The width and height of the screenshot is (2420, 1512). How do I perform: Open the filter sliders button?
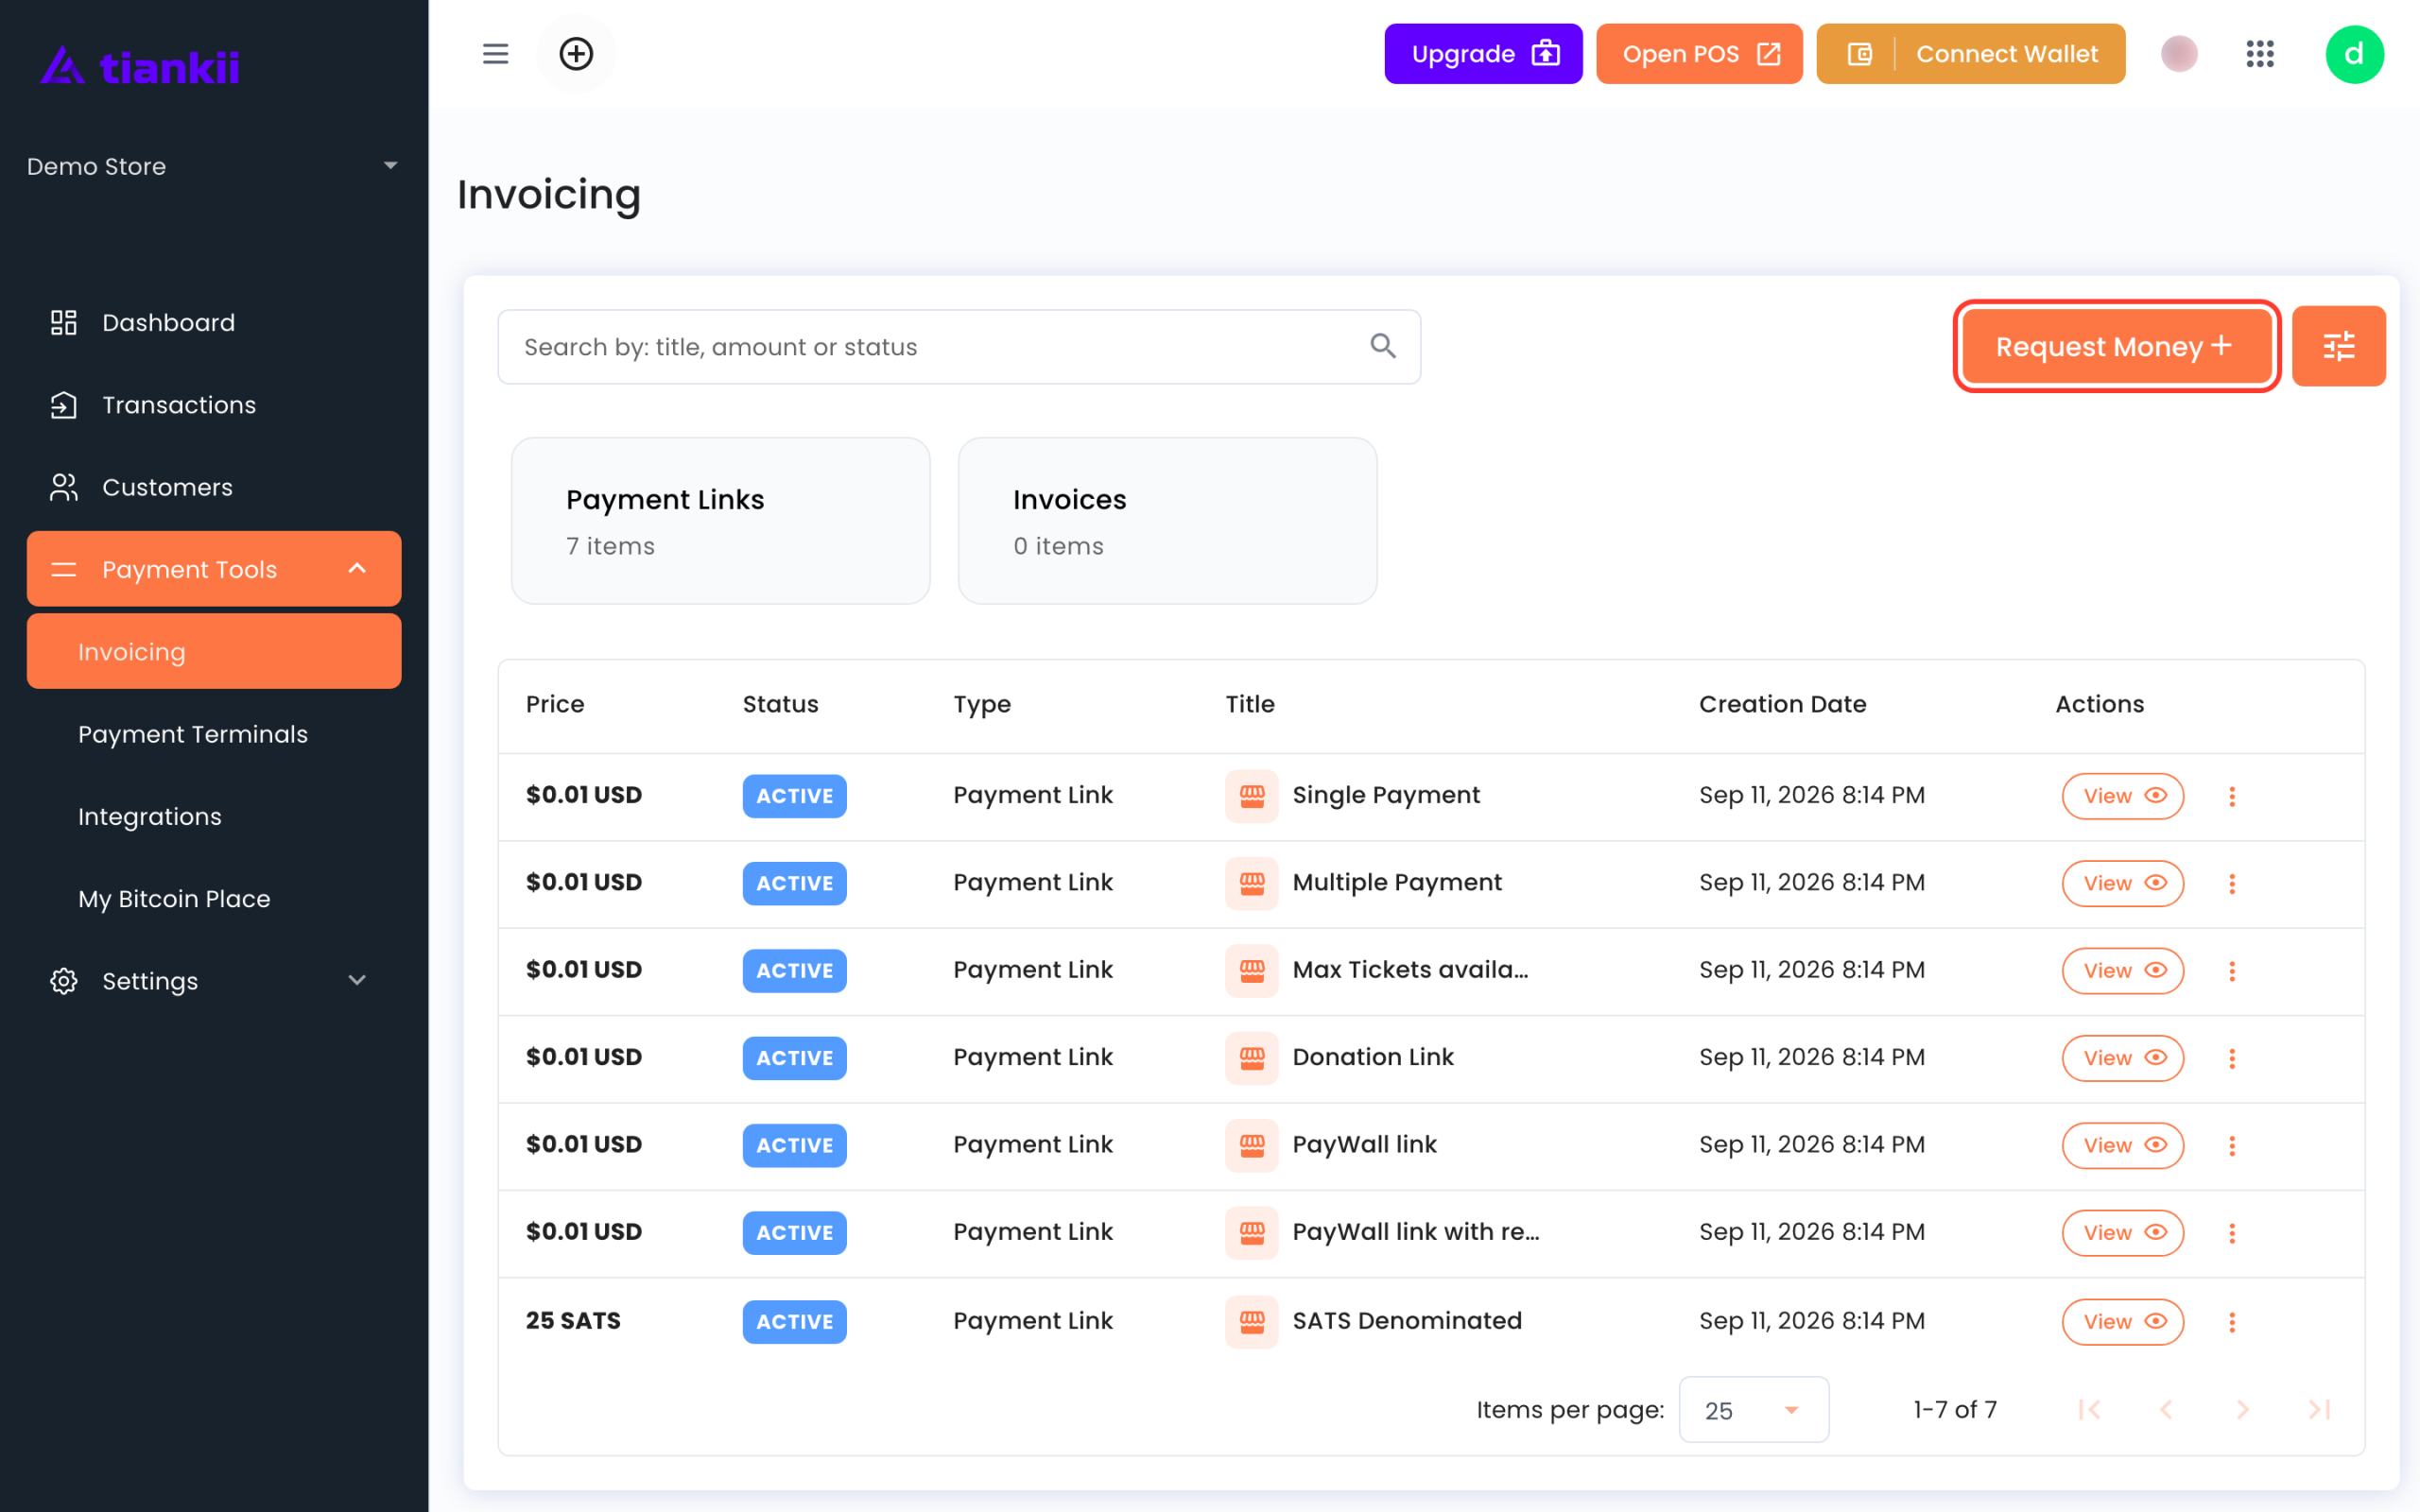coord(2338,346)
